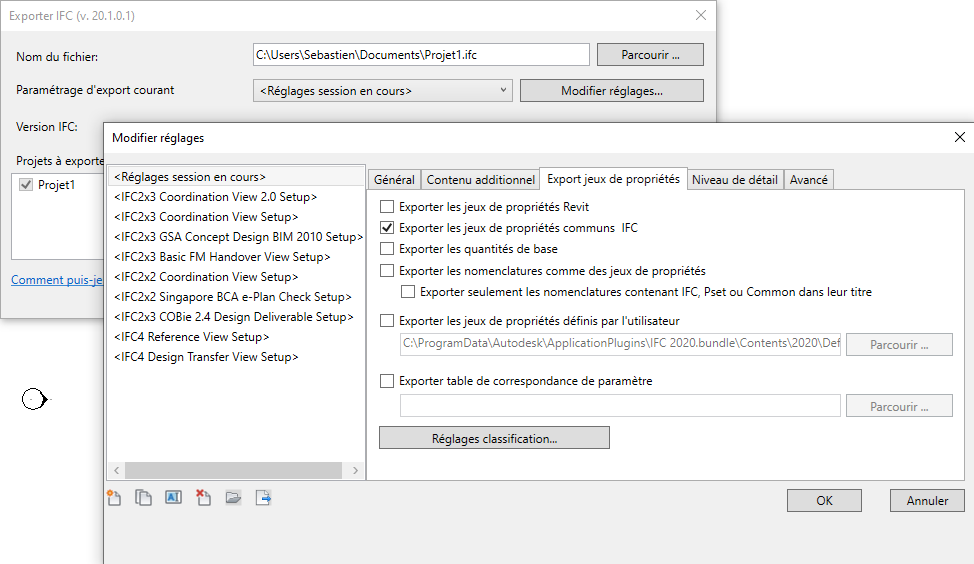Click Réglages classification button
Viewport: 974px width, 564px height.
(x=494, y=438)
